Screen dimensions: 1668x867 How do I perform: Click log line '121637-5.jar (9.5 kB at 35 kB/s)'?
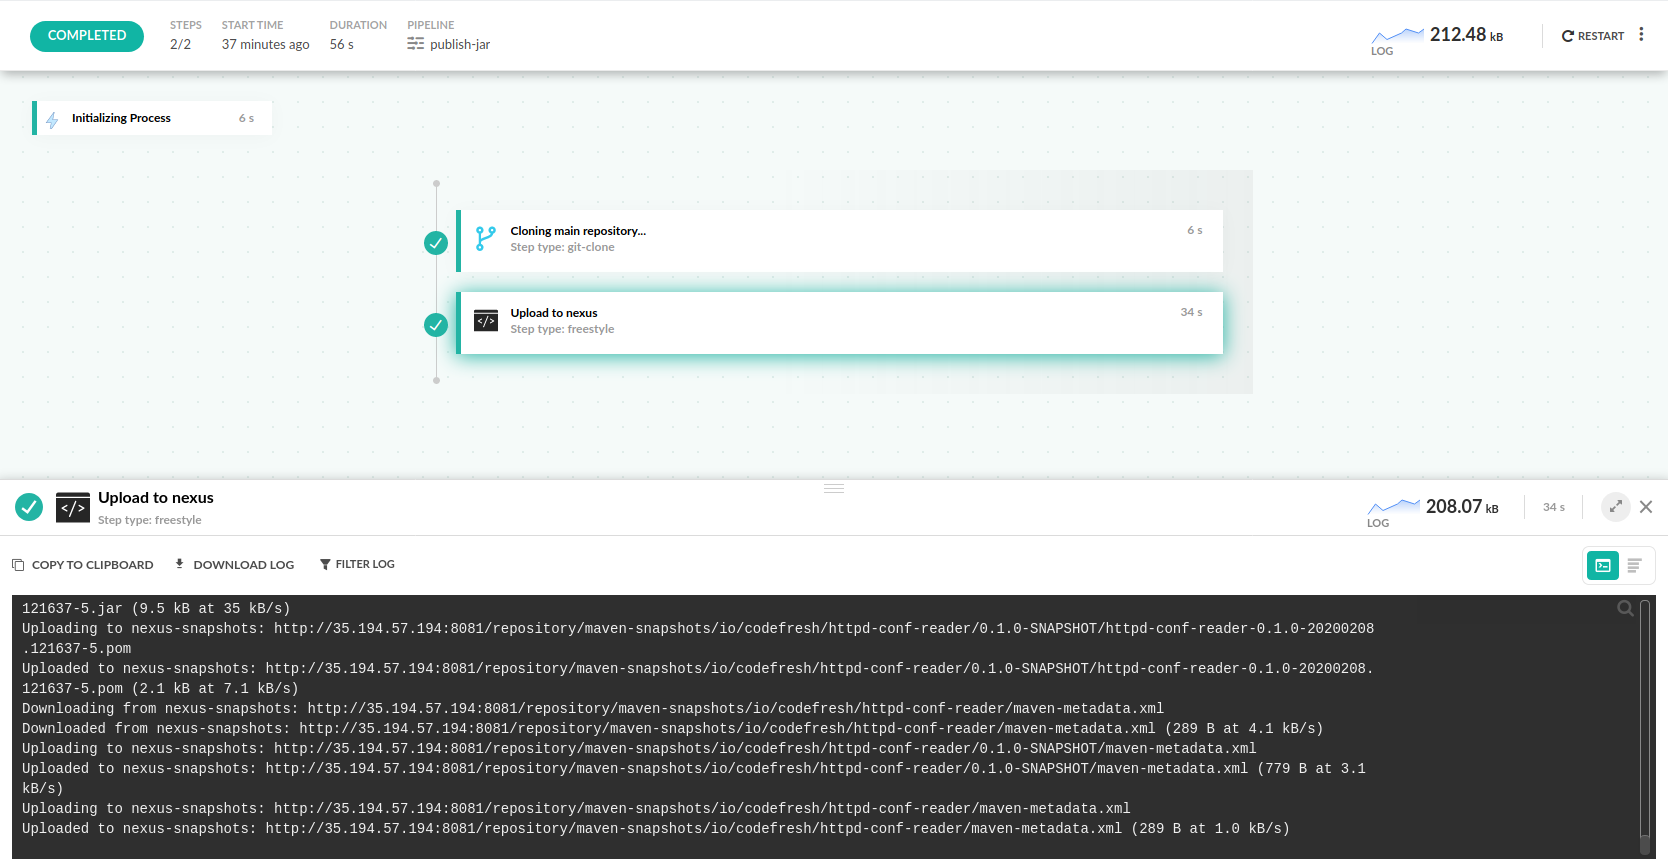point(156,608)
